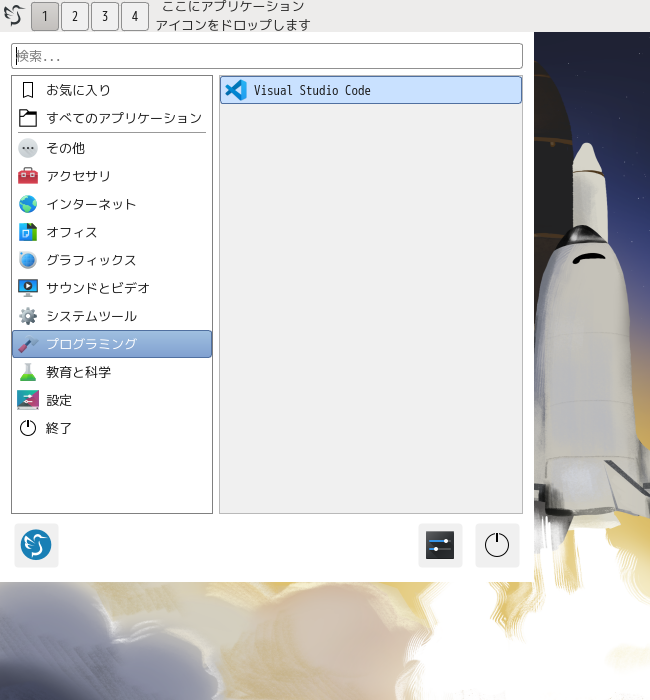Select the 教育と科学 category

coord(112,372)
